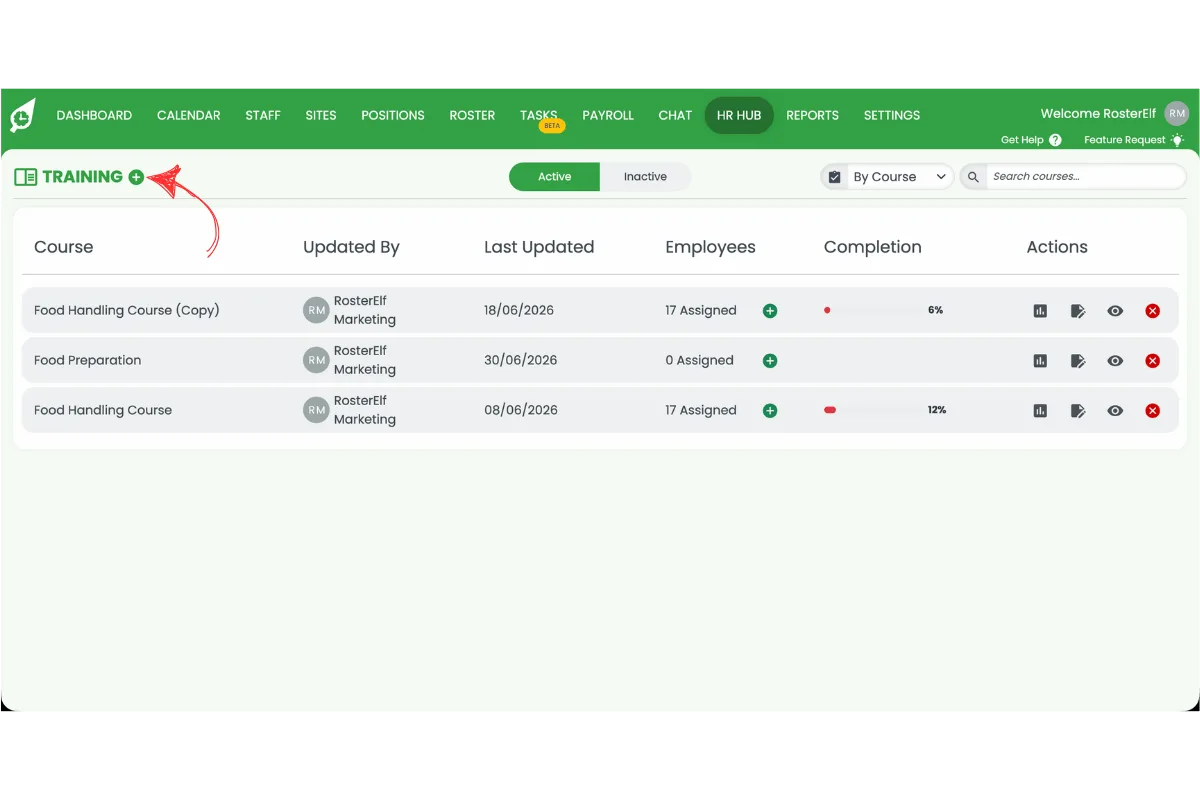Open the RM user avatar menu

[x=1177, y=114]
